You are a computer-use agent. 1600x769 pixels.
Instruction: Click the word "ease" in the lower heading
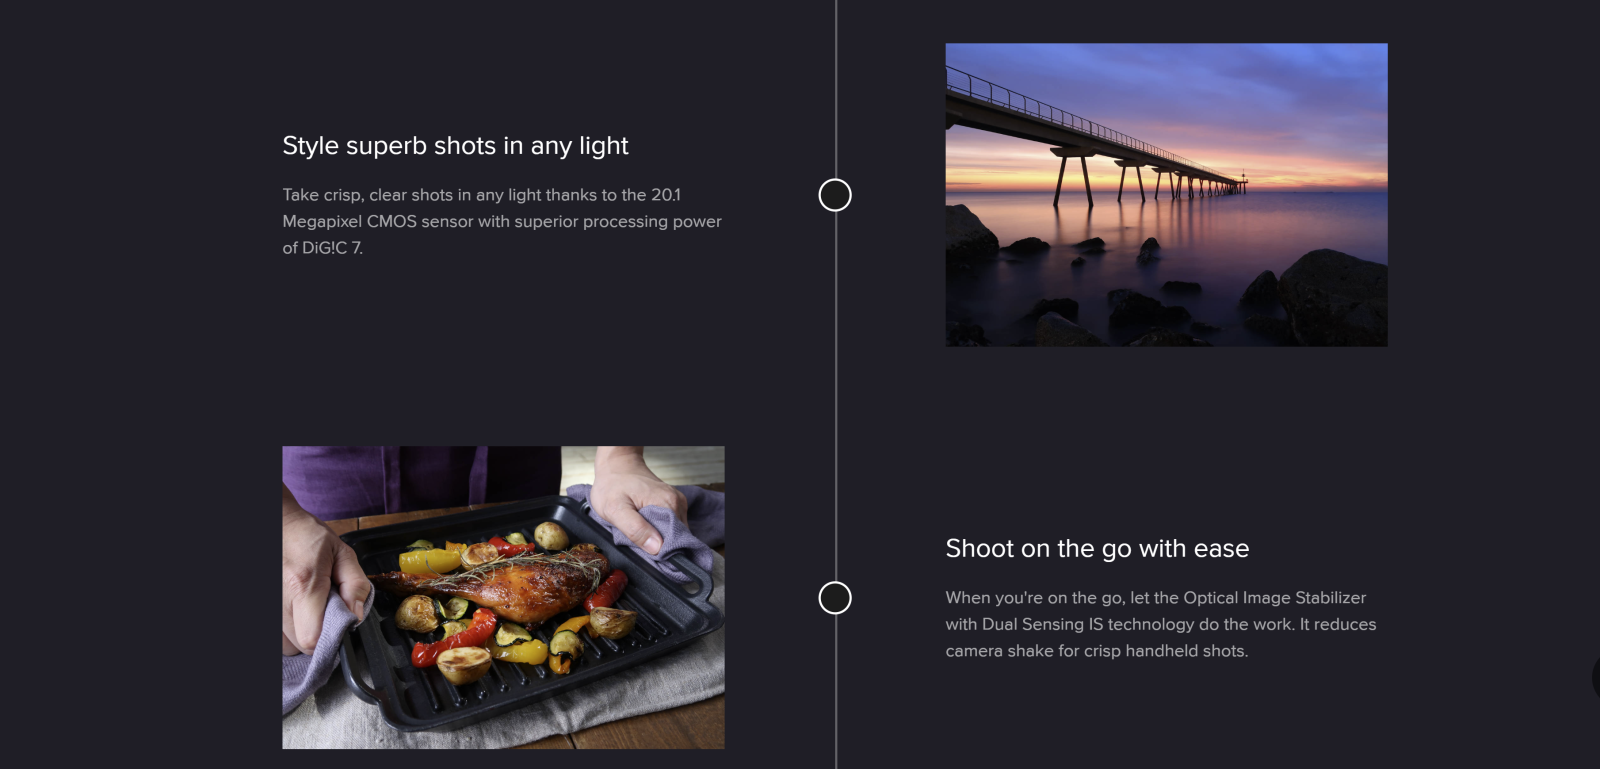[x=1221, y=549]
